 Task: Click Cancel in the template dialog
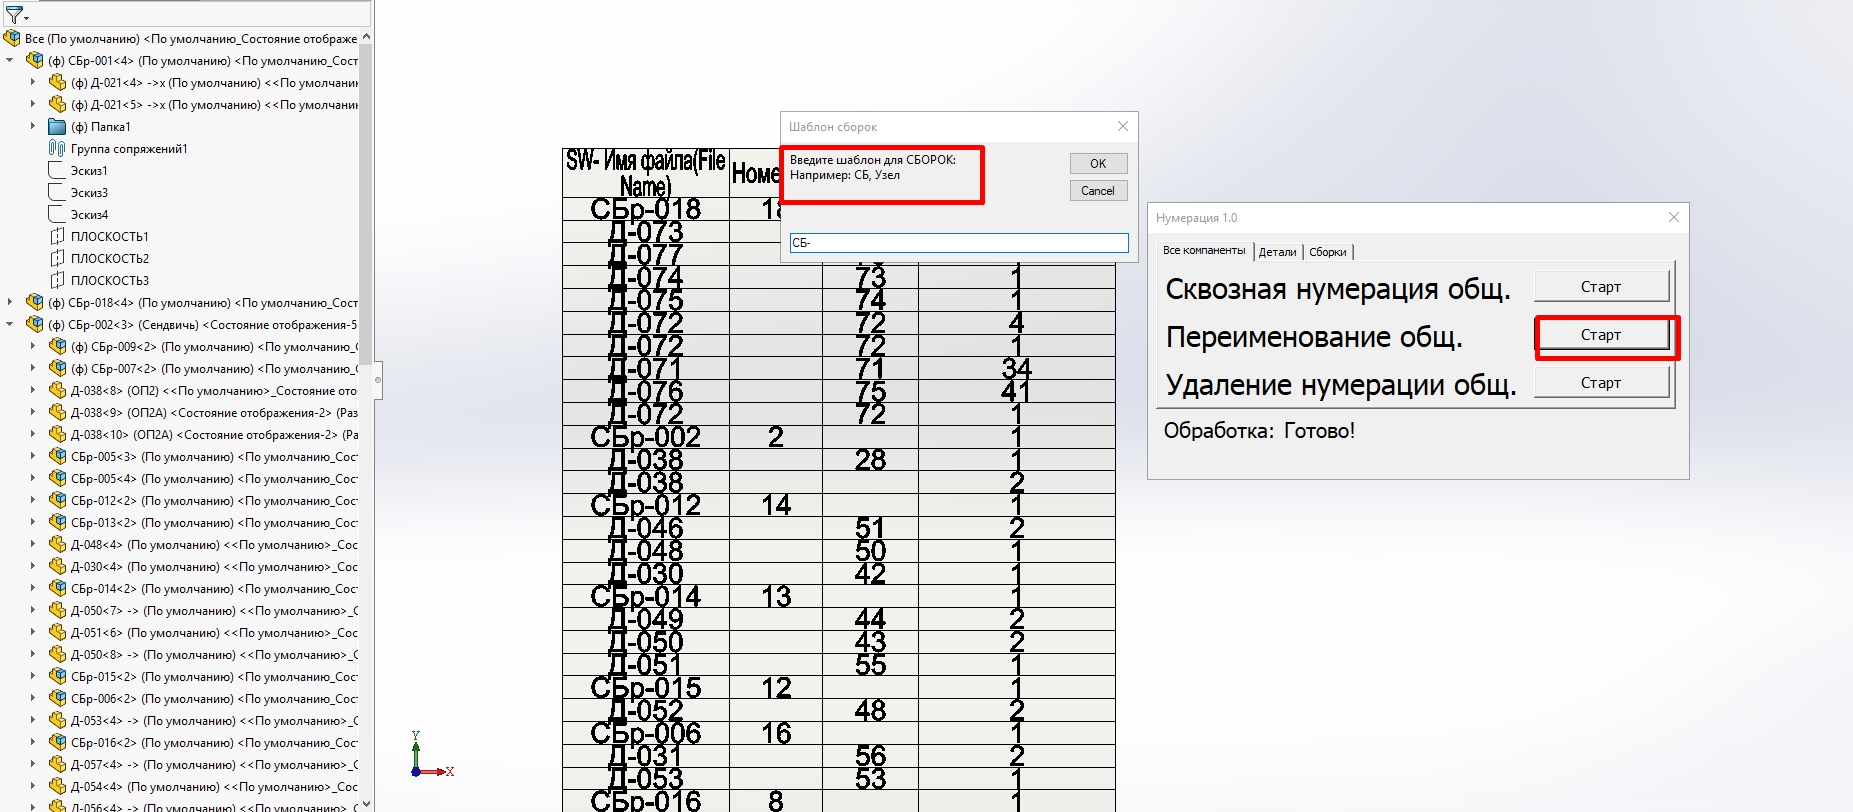1097,191
